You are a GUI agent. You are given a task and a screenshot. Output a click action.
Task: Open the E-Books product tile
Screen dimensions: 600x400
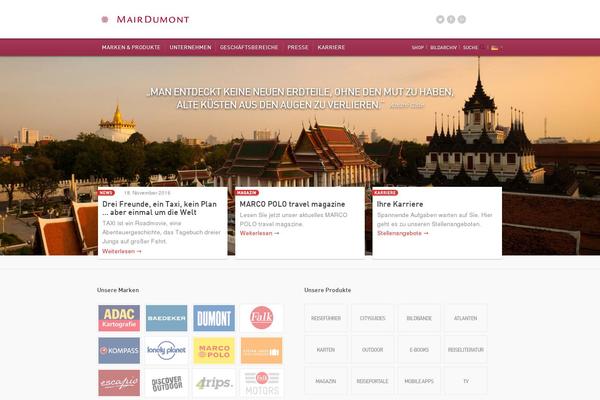[419, 350]
